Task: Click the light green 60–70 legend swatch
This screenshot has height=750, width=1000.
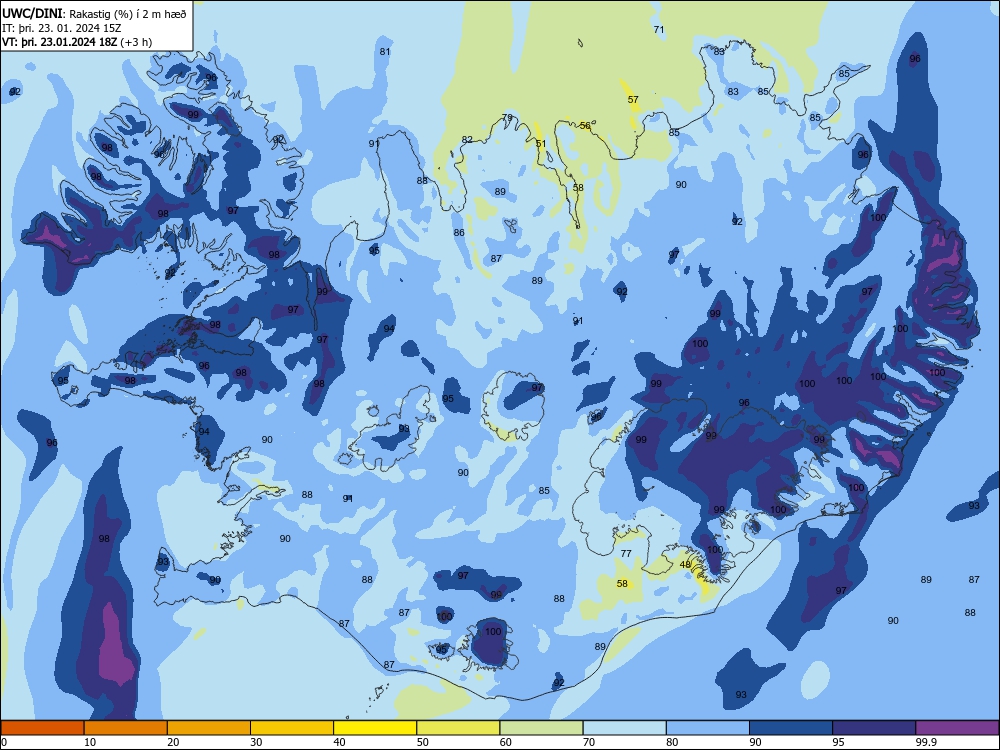Action: click(541, 728)
